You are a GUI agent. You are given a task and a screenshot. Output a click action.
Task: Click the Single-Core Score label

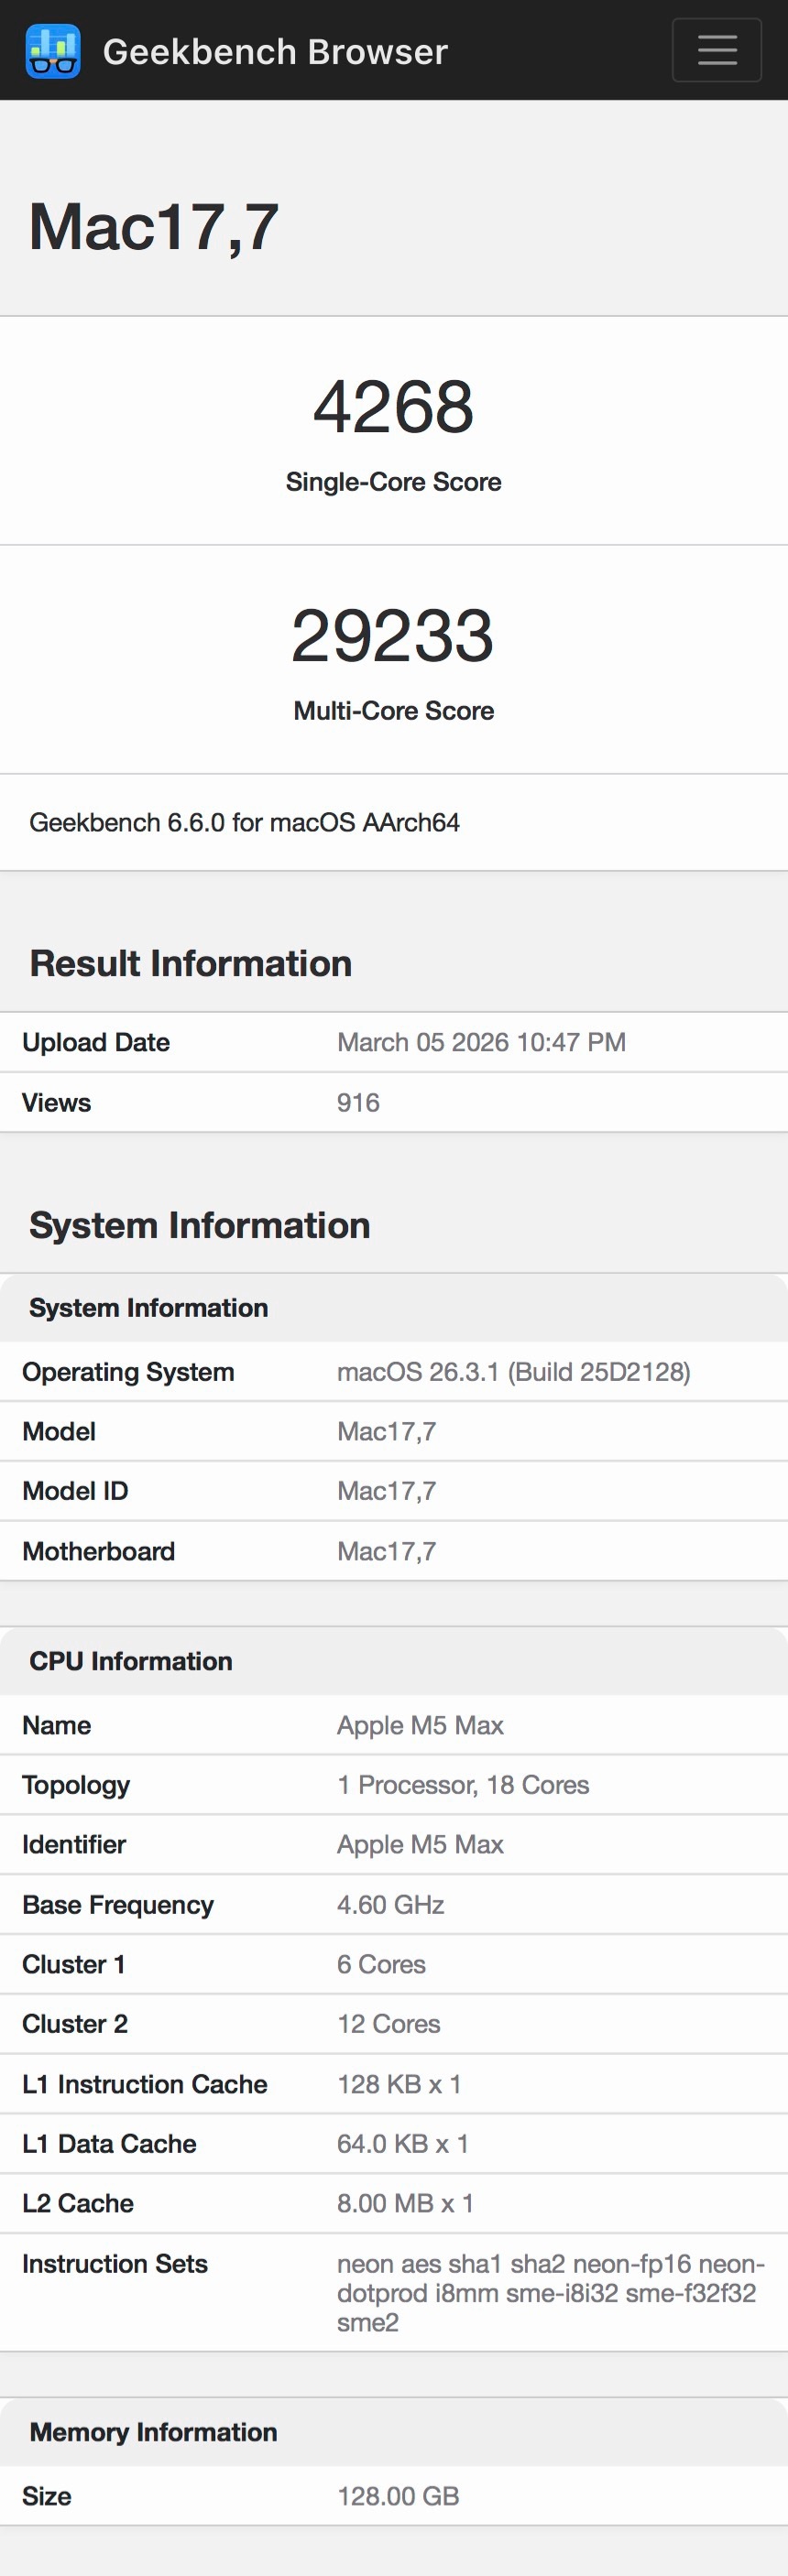(393, 482)
